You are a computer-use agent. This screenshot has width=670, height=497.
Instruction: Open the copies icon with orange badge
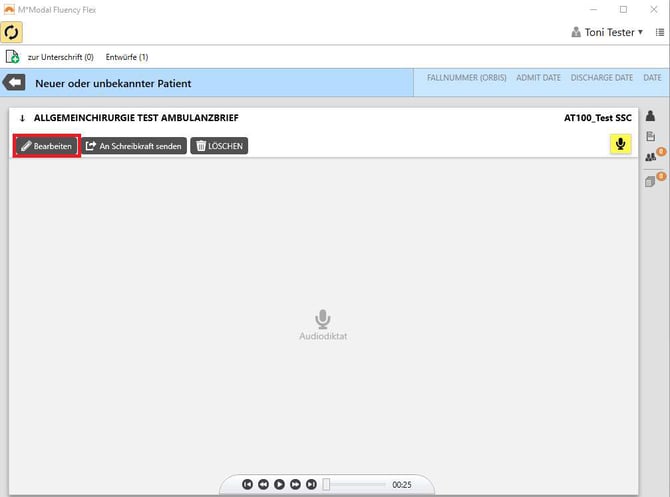651,181
